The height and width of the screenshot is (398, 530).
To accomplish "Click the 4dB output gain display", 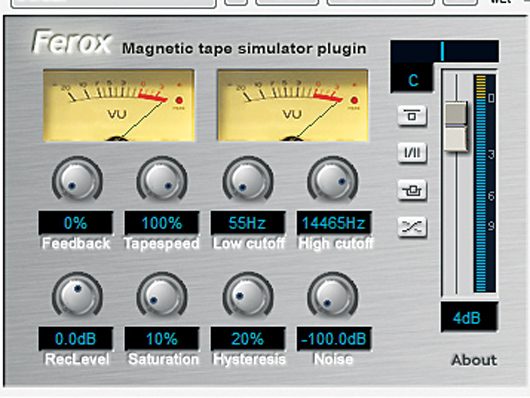I will [469, 318].
